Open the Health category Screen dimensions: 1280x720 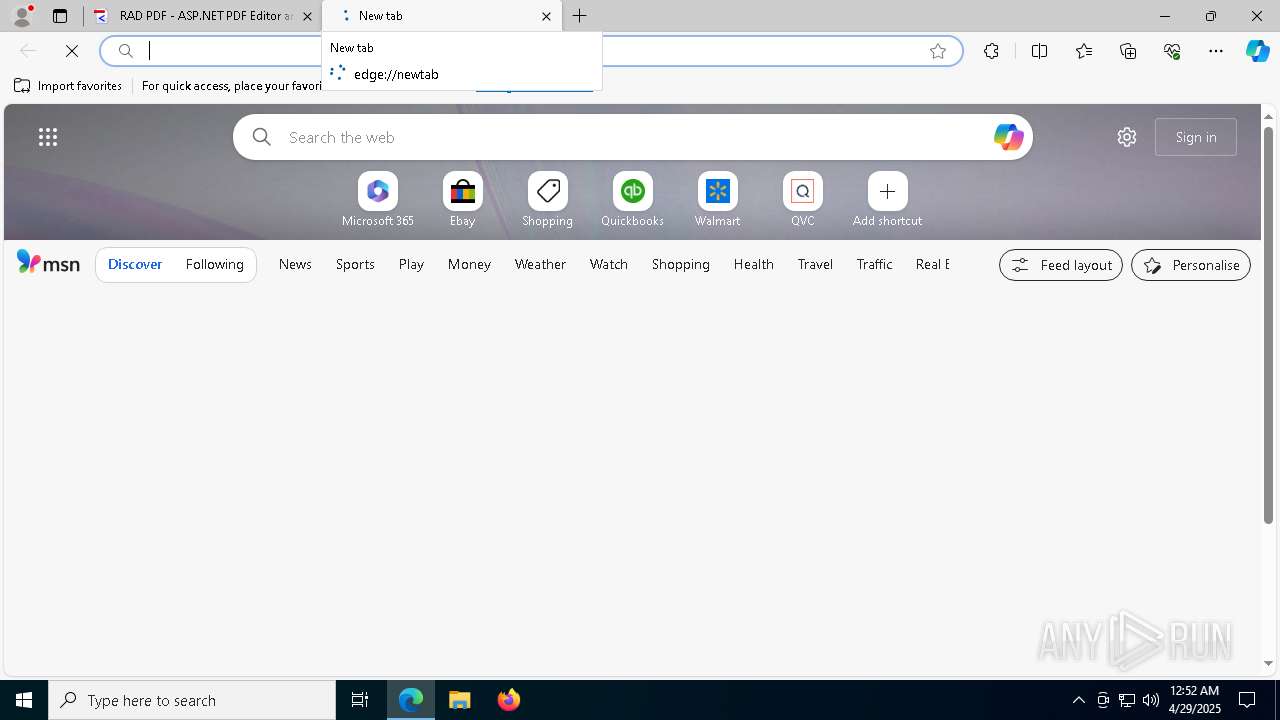(x=754, y=264)
